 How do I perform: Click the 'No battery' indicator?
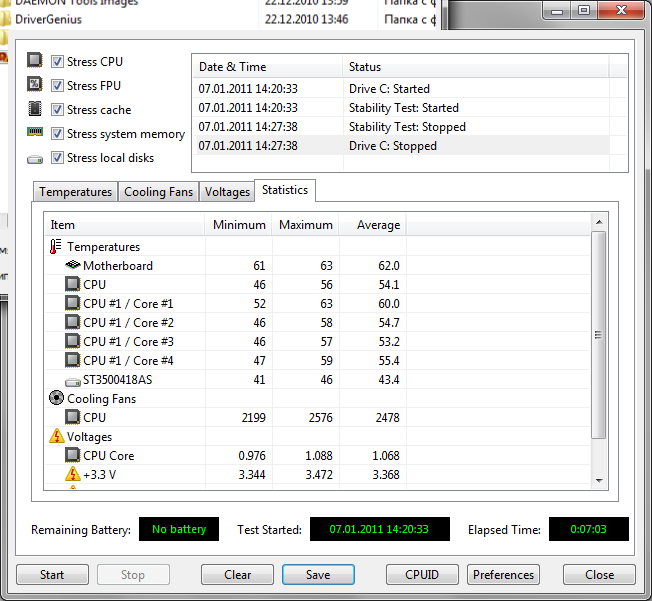coord(179,529)
